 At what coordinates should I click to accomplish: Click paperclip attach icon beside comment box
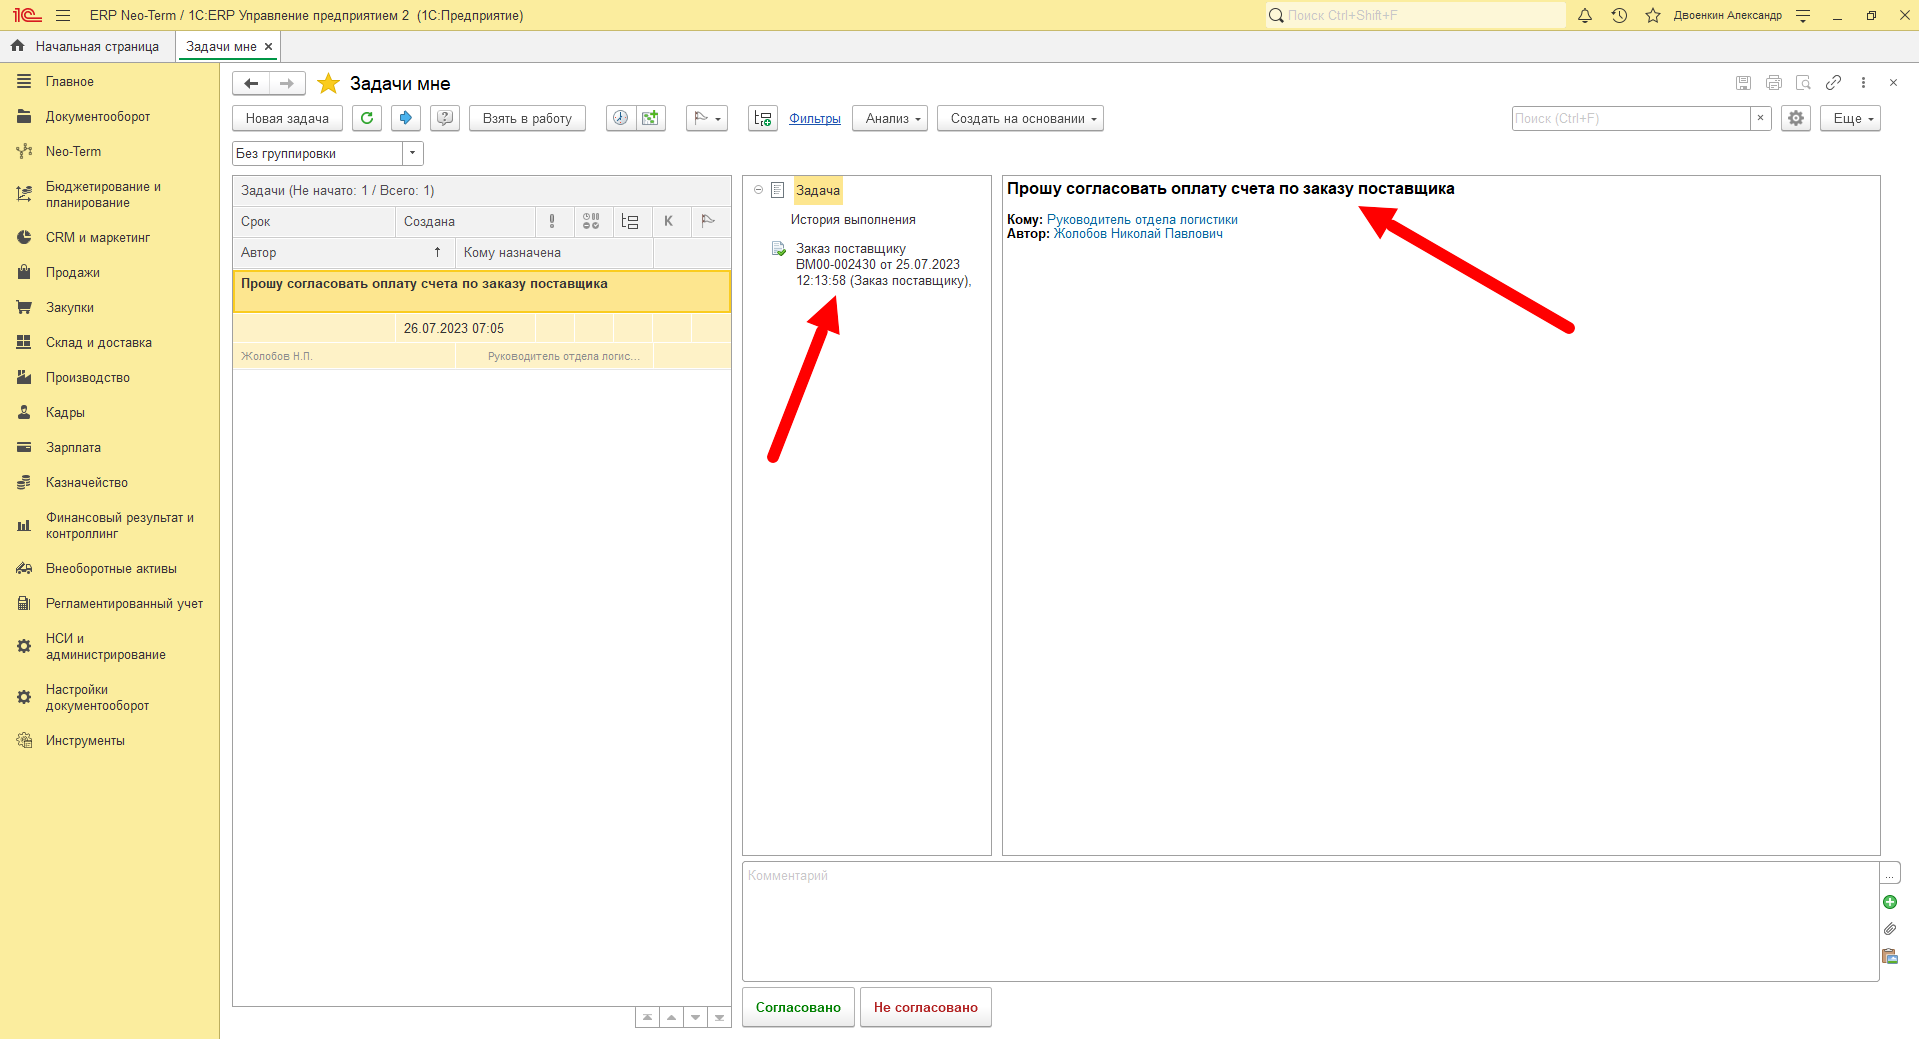point(1890,929)
